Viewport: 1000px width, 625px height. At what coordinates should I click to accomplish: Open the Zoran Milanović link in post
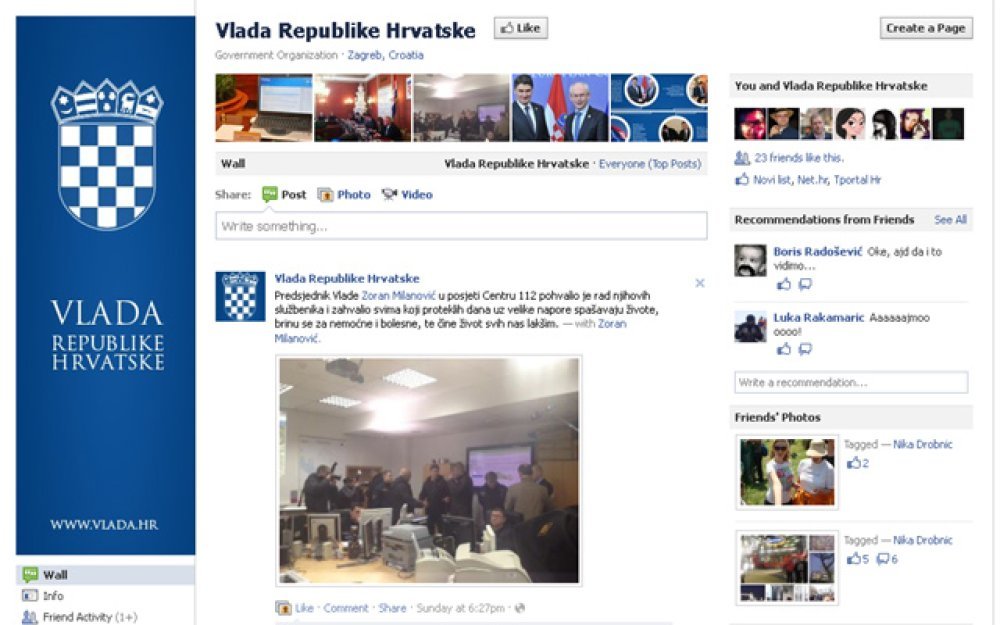[x=398, y=295]
